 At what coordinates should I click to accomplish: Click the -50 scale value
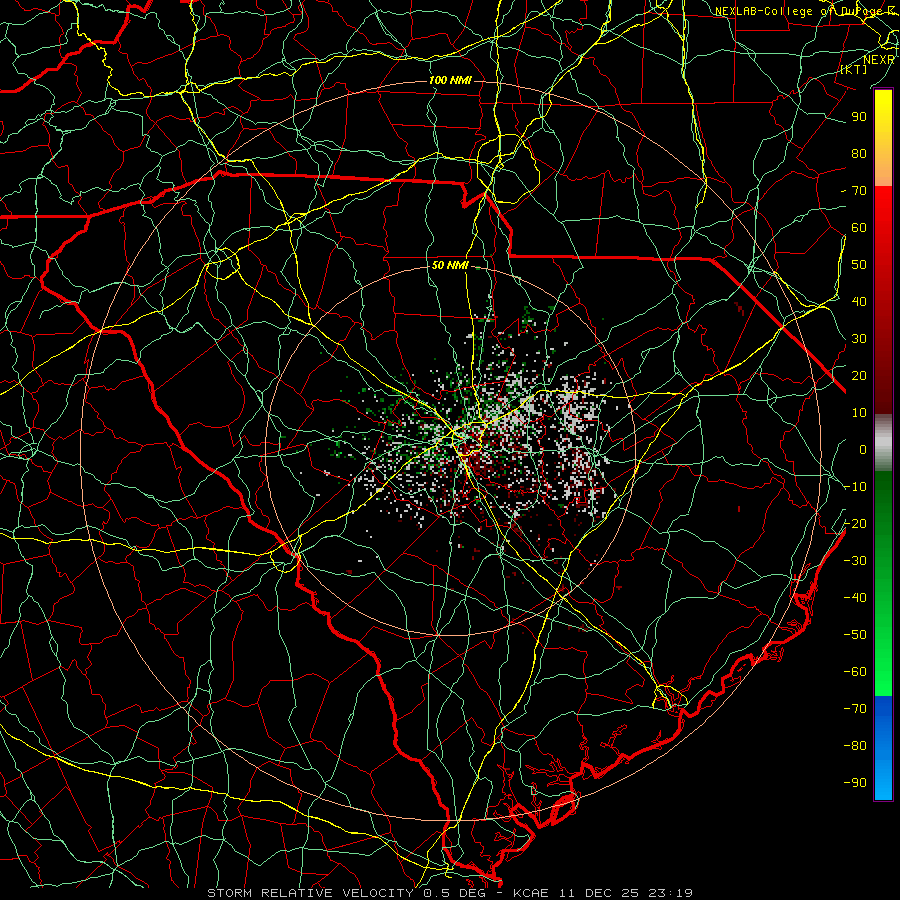point(855,635)
